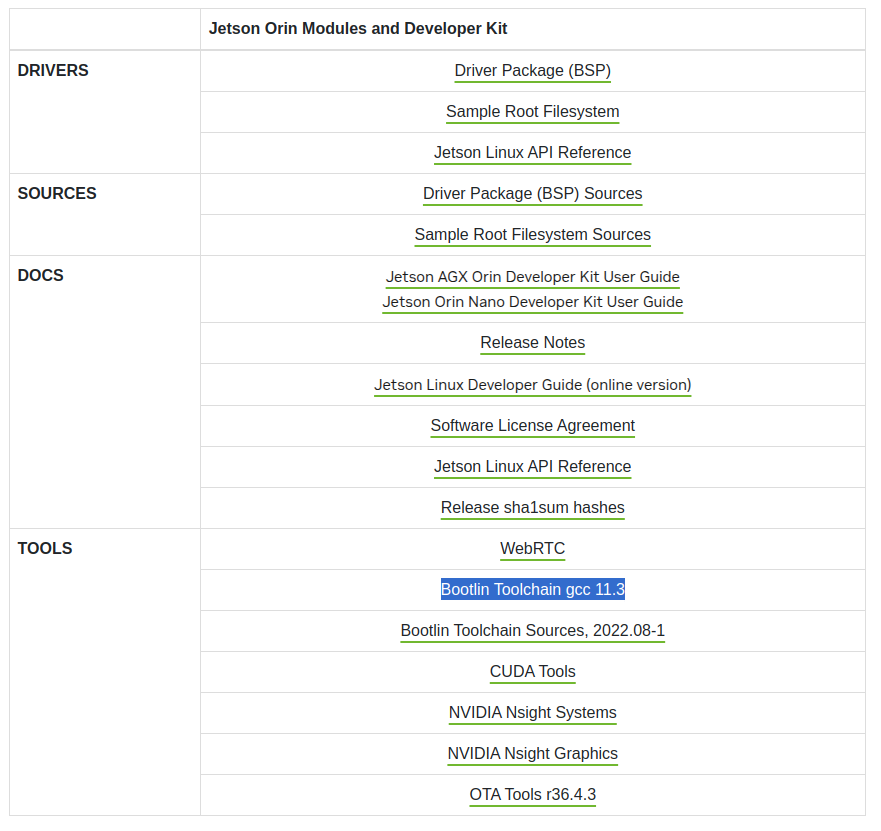Viewport: 881px width, 831px height.
Task: View the Release Notes link
Action: tap(532, 343)
